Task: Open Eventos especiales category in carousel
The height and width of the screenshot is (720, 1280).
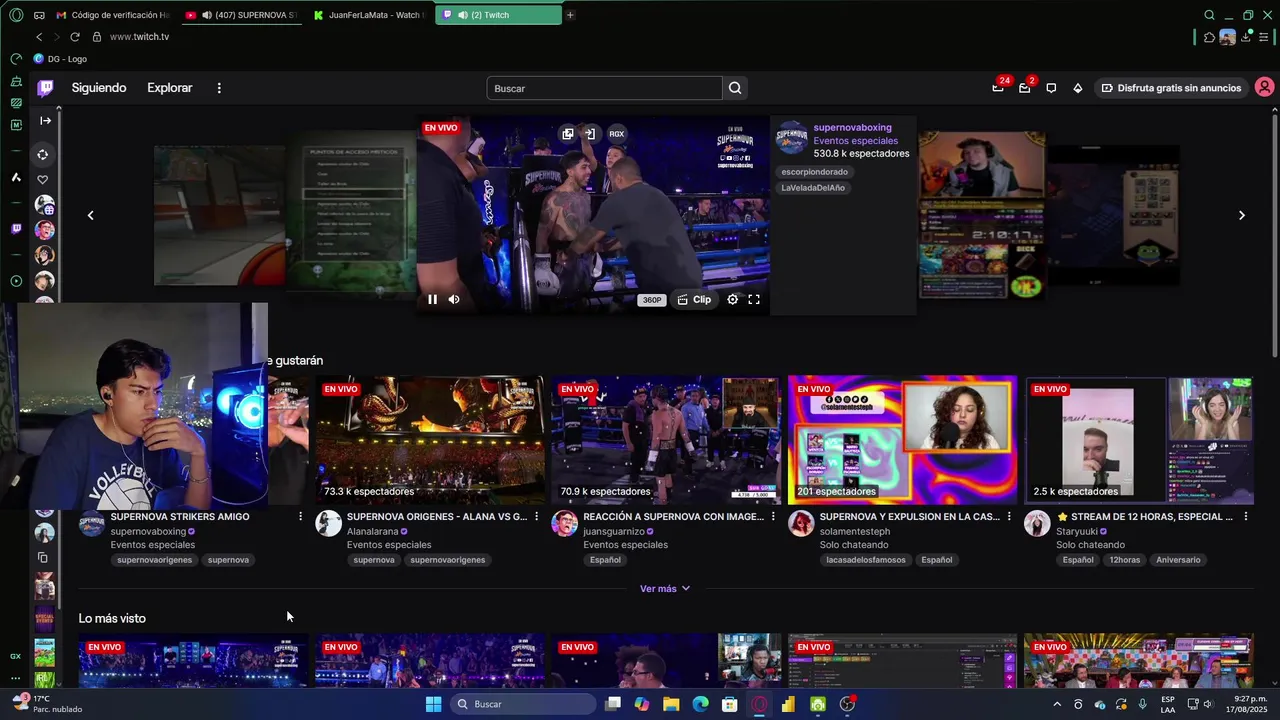Action: [x=855, y=141]
